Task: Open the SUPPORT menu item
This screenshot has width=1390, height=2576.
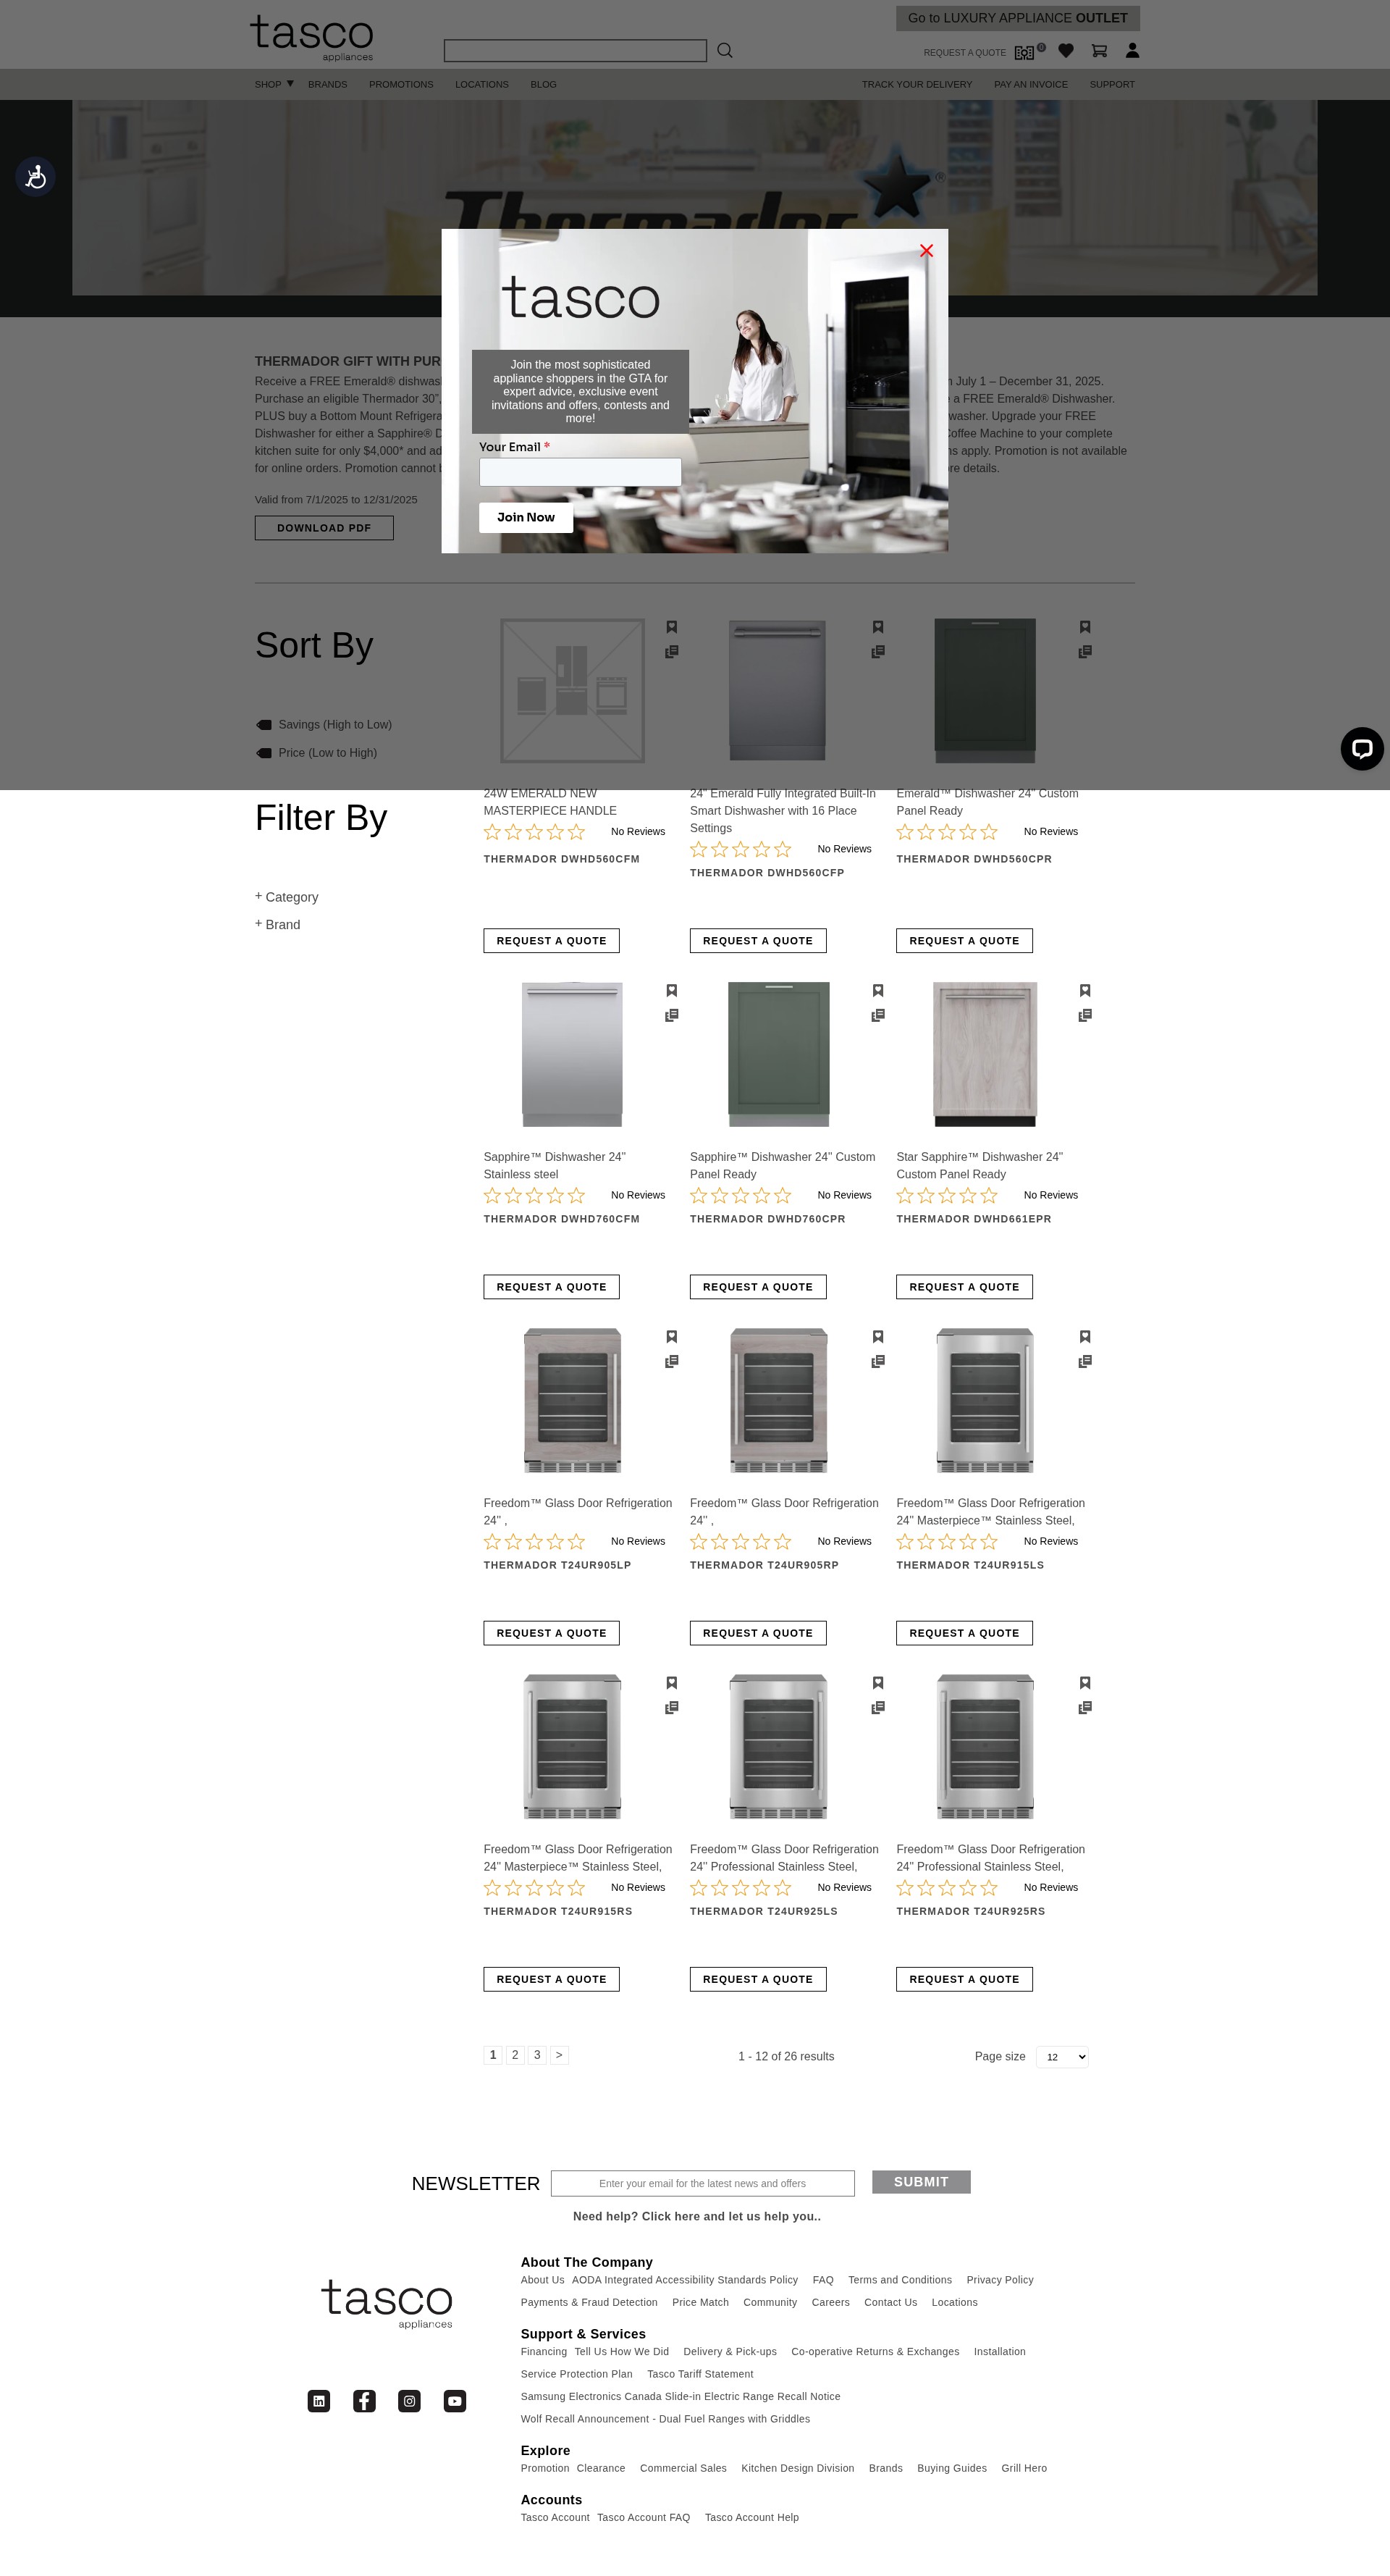Action: pos(1112,85)
